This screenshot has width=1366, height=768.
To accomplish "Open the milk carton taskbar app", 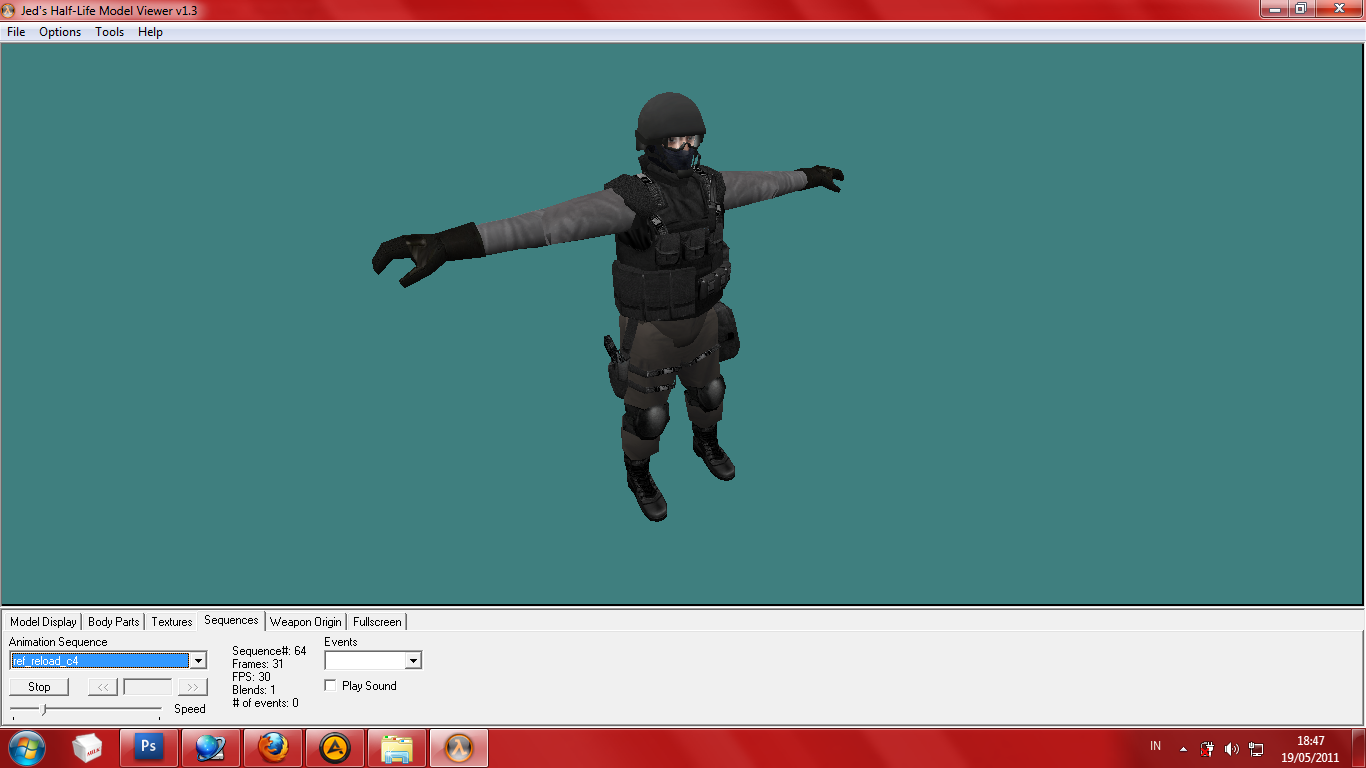I will 88,747.
